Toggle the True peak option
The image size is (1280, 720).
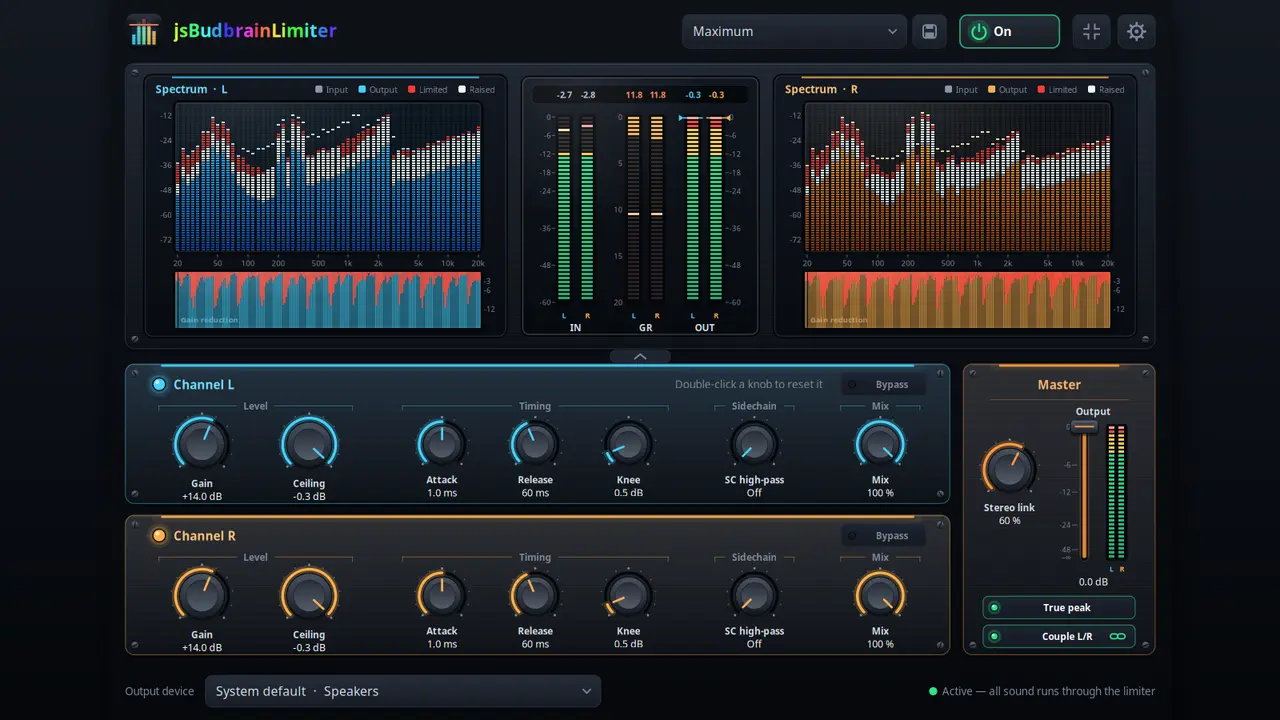[x=1059, y=608]
